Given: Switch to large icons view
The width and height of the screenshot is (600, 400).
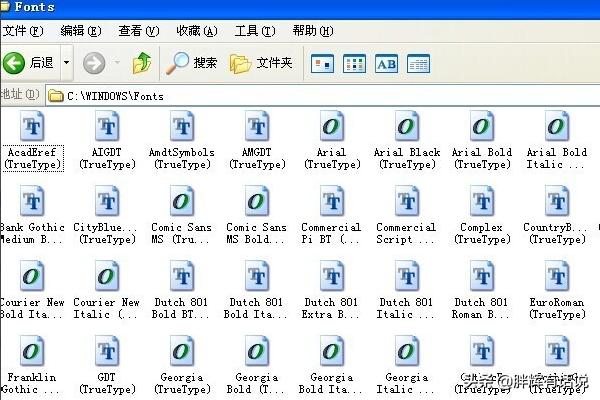Looking at the screenshot, I should point(322,64).
